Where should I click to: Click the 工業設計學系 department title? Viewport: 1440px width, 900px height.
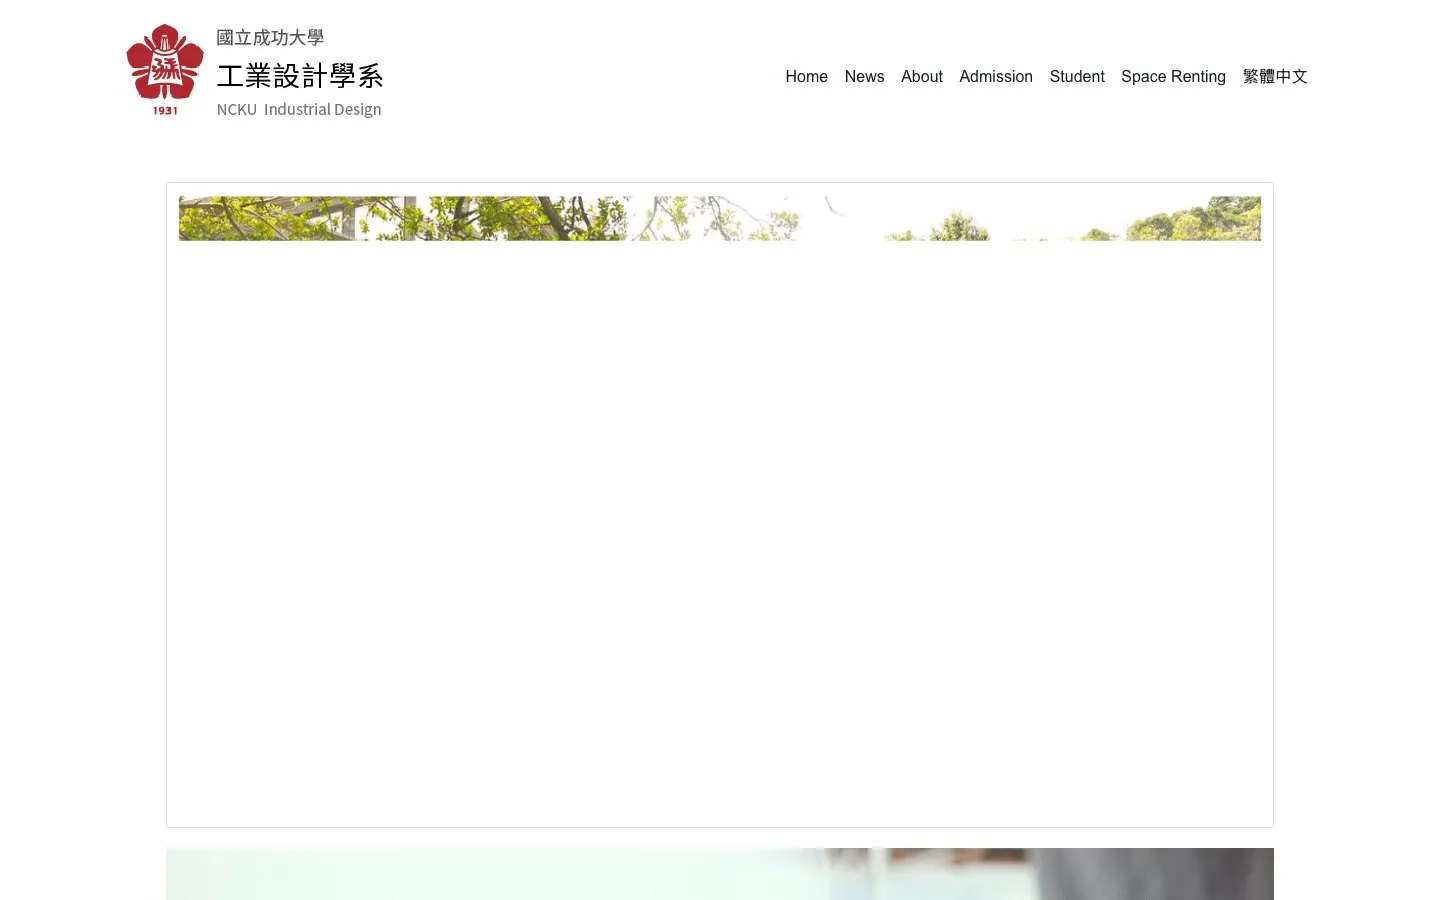coord(300,76)
